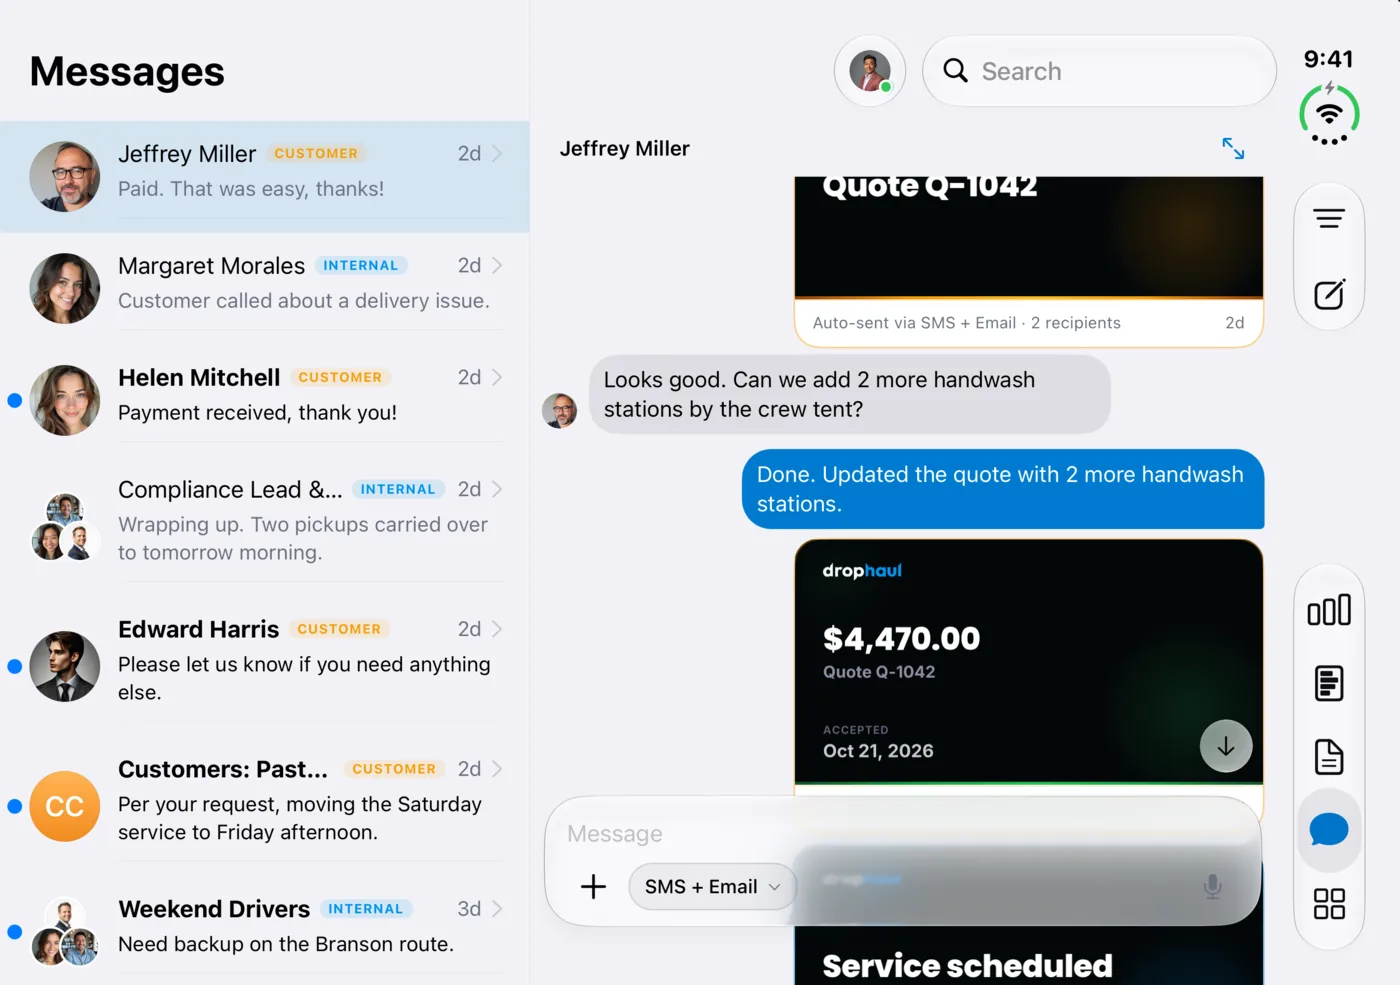1400x985 pixels.
Task: Open the SMS + Email channel dropdown
Action: pyautogui.click(x=713, y=887)
